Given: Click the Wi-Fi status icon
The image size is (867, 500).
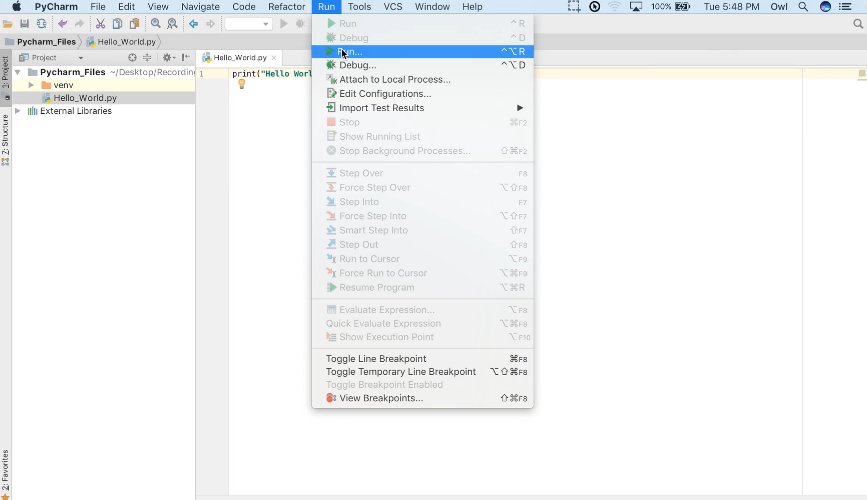Looking at the screenshot, I should pyautogui.click(x=614, y=7).
